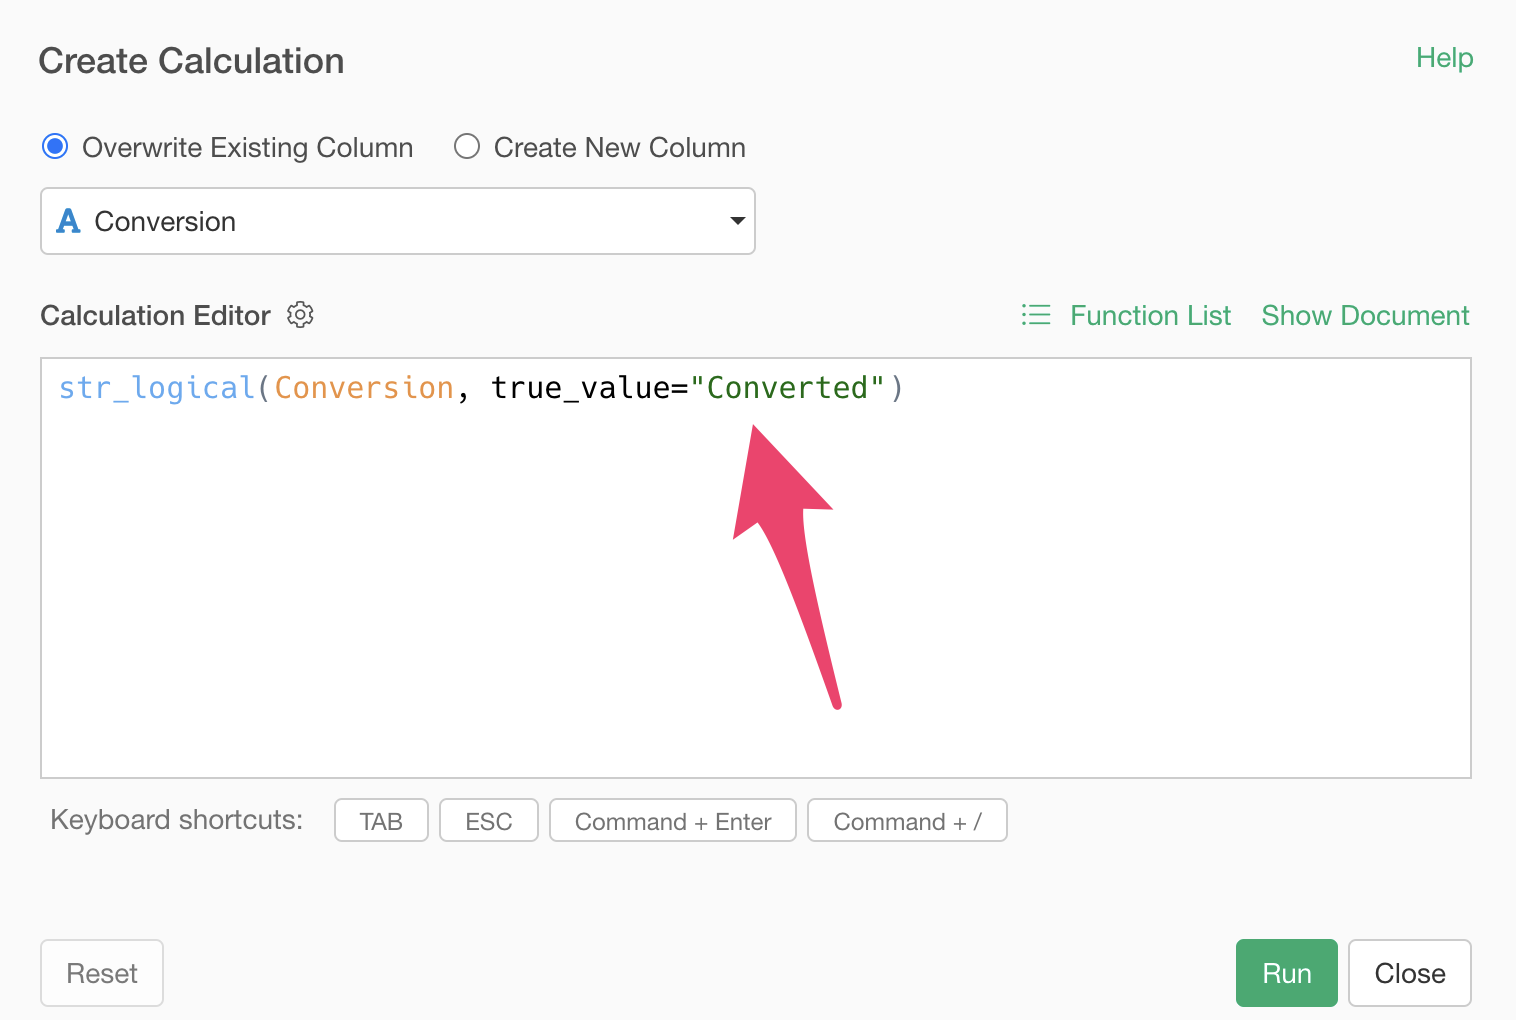Click the TAB shortcut key button
Viewport: 1516px width, 1020px height.
click(x=381, y=821)
